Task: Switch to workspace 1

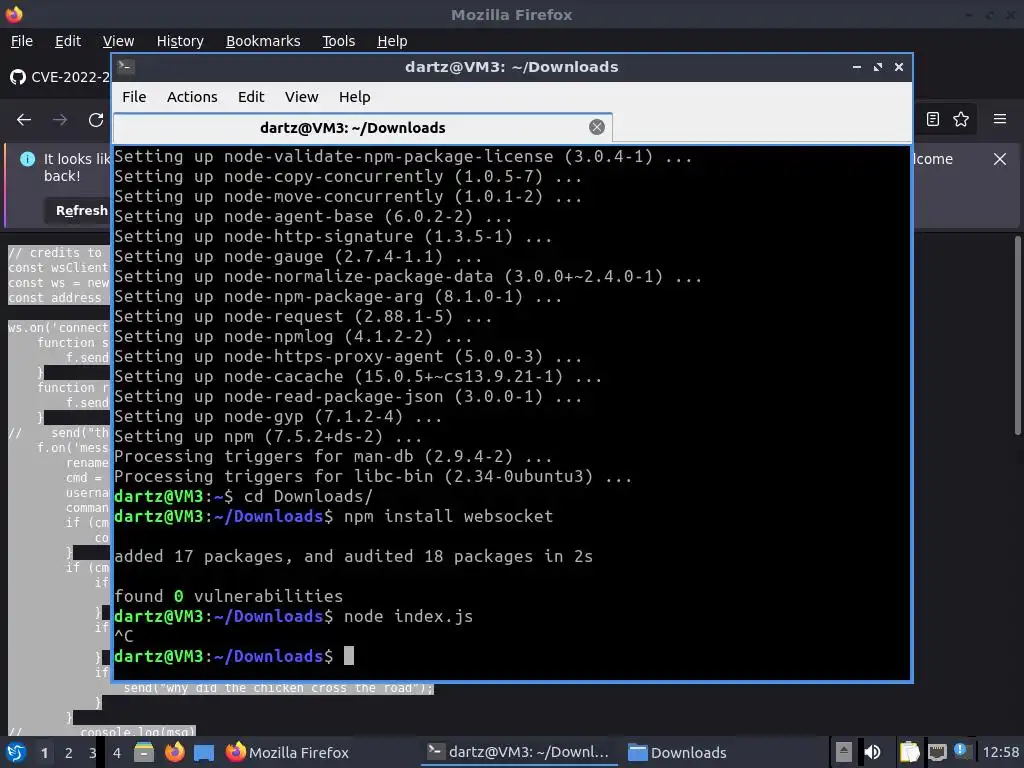Action: 44,753
